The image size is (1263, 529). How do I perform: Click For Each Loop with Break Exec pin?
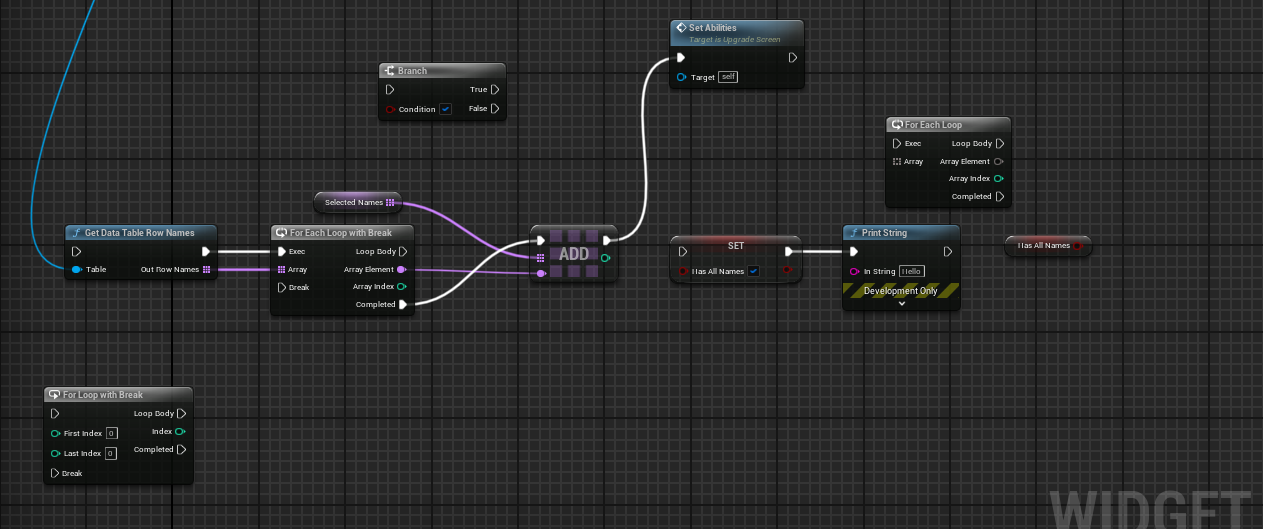point(282,251)
